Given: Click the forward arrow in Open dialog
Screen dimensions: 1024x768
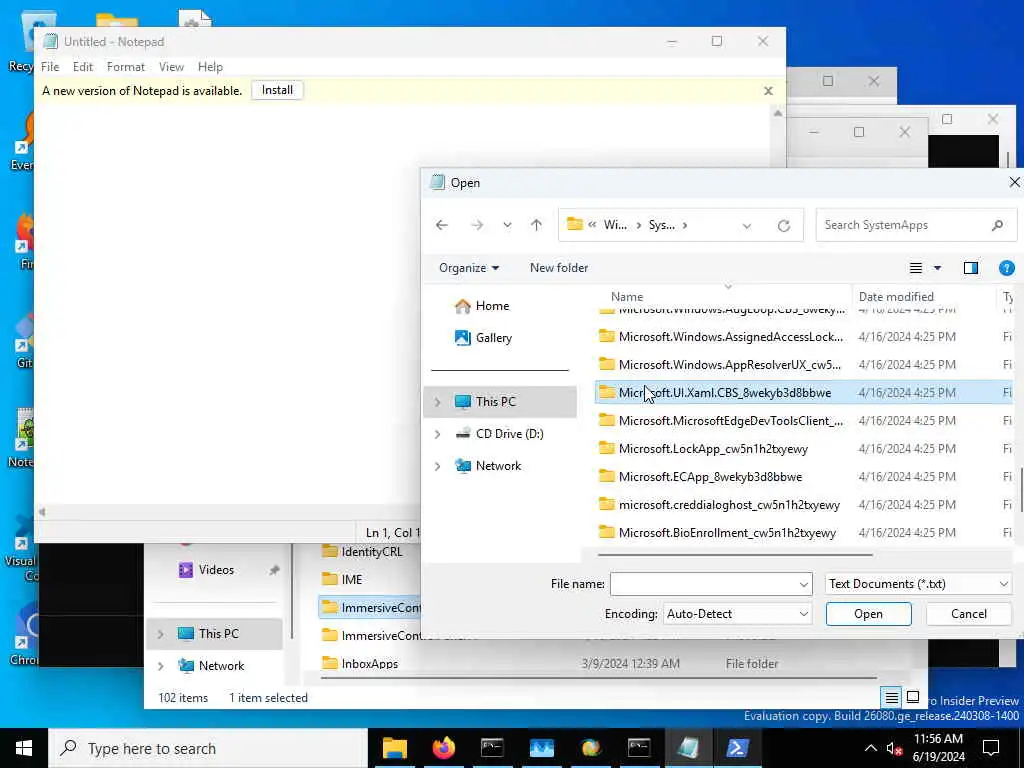Looking at the screenshot, I should coord(477,225).
